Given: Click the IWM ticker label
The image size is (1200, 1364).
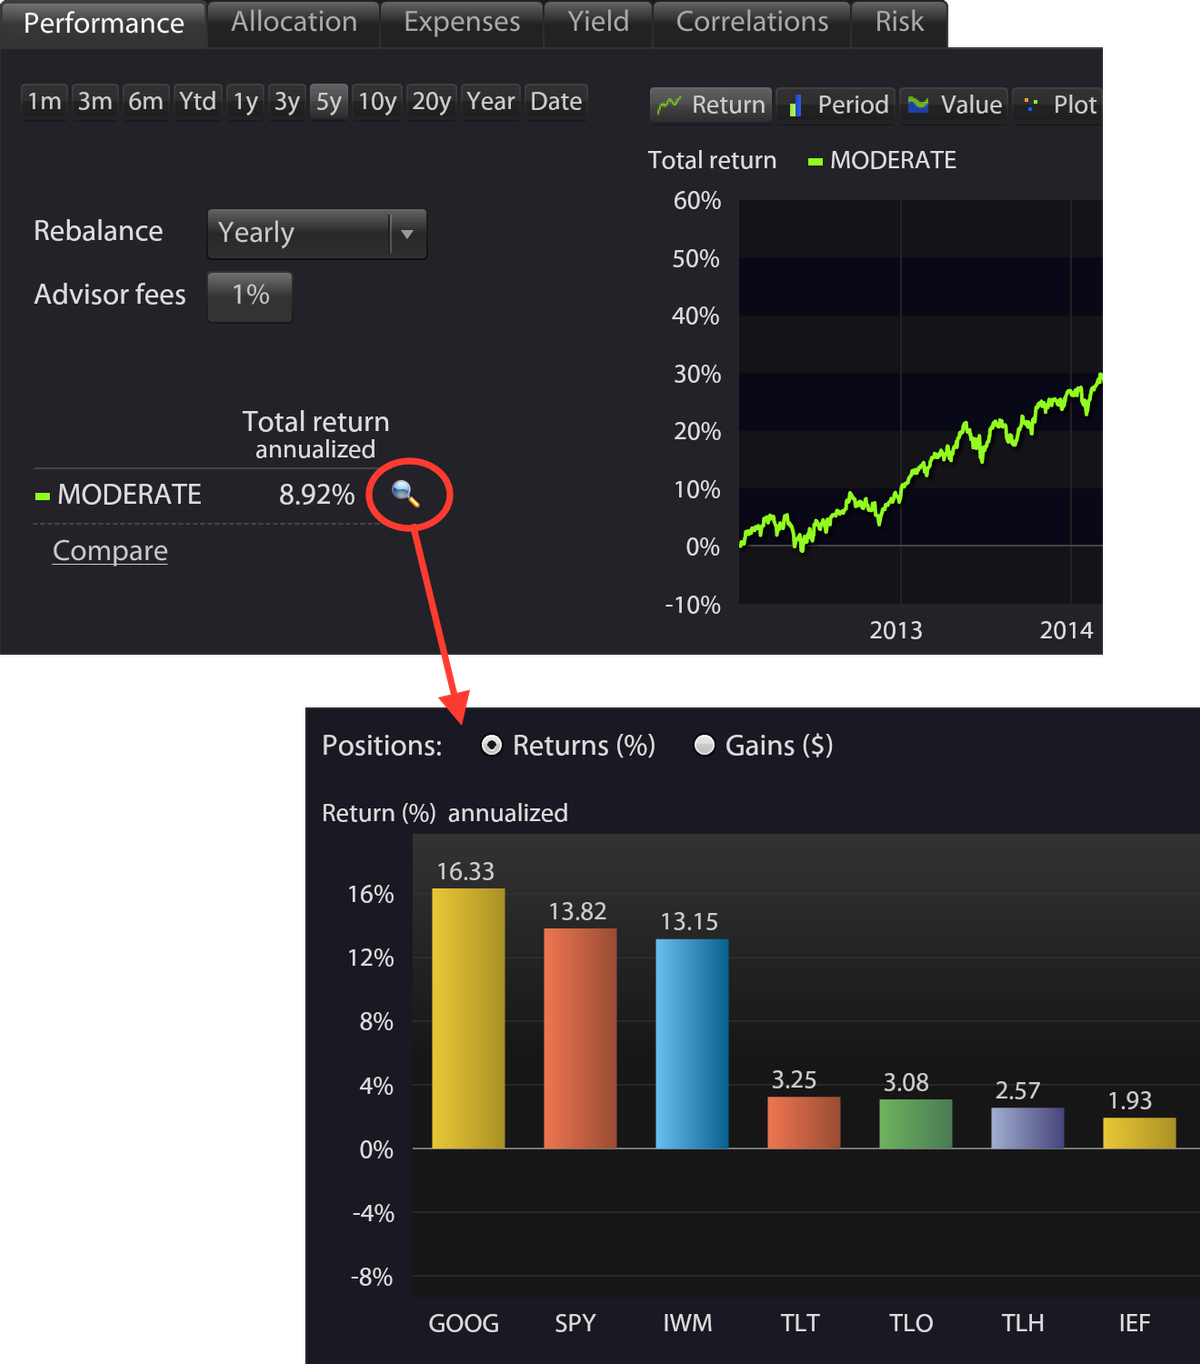Looking at the screenshot, I should click(x=688, y=1323).
